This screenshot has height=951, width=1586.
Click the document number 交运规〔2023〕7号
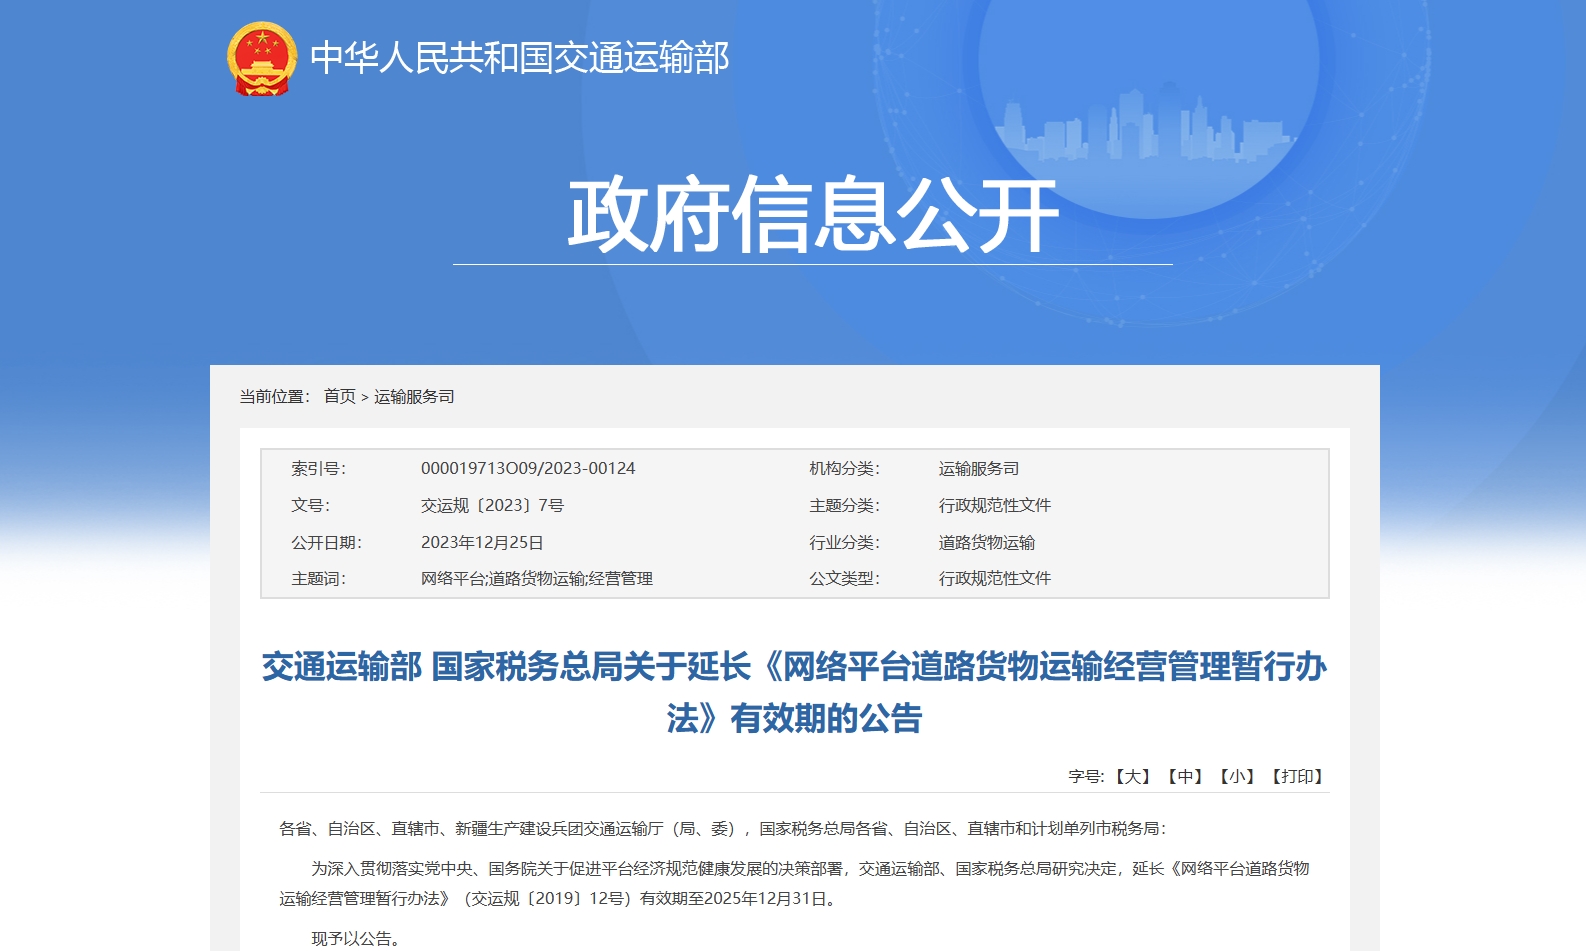point(492,506)
